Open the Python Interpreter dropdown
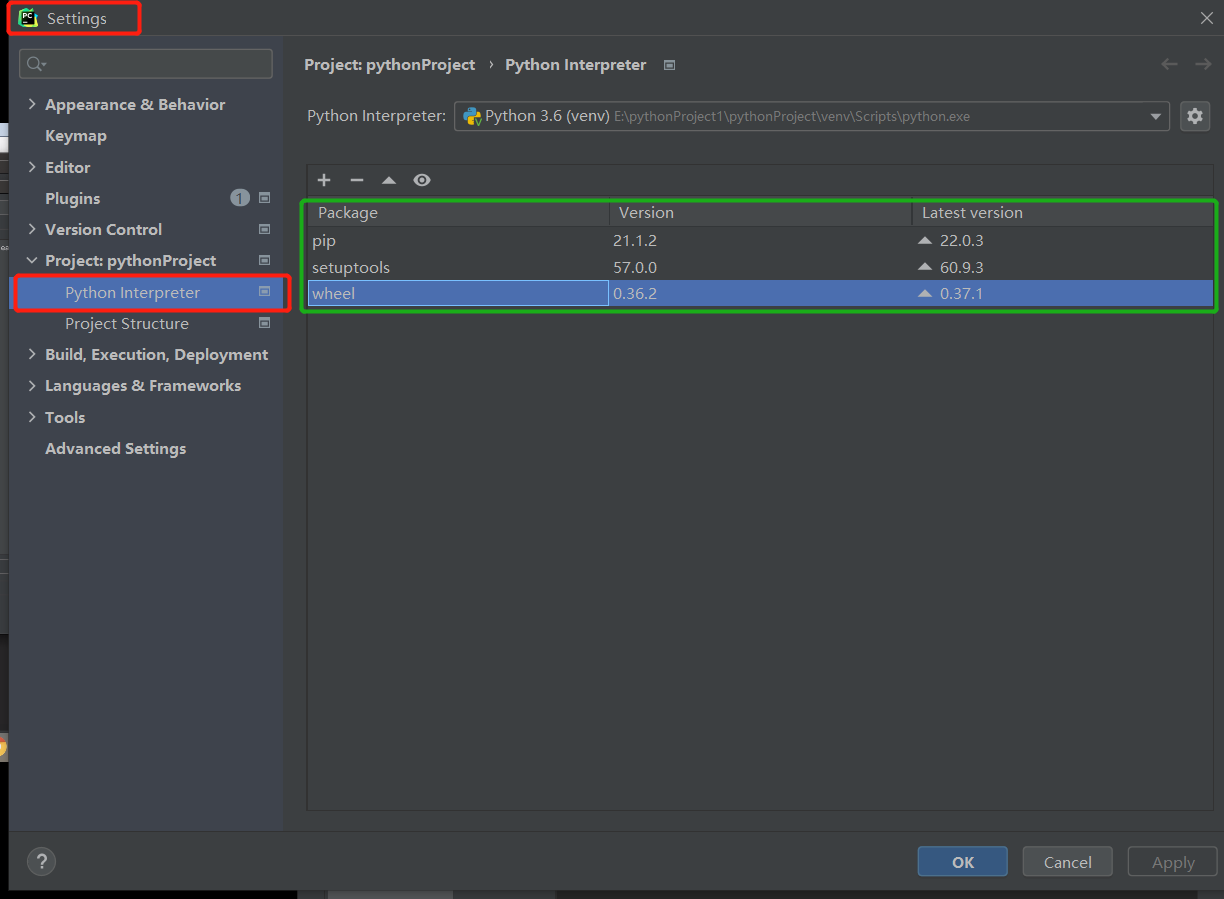The width and height of the screenshot is (1224, 899). [812, 116]
